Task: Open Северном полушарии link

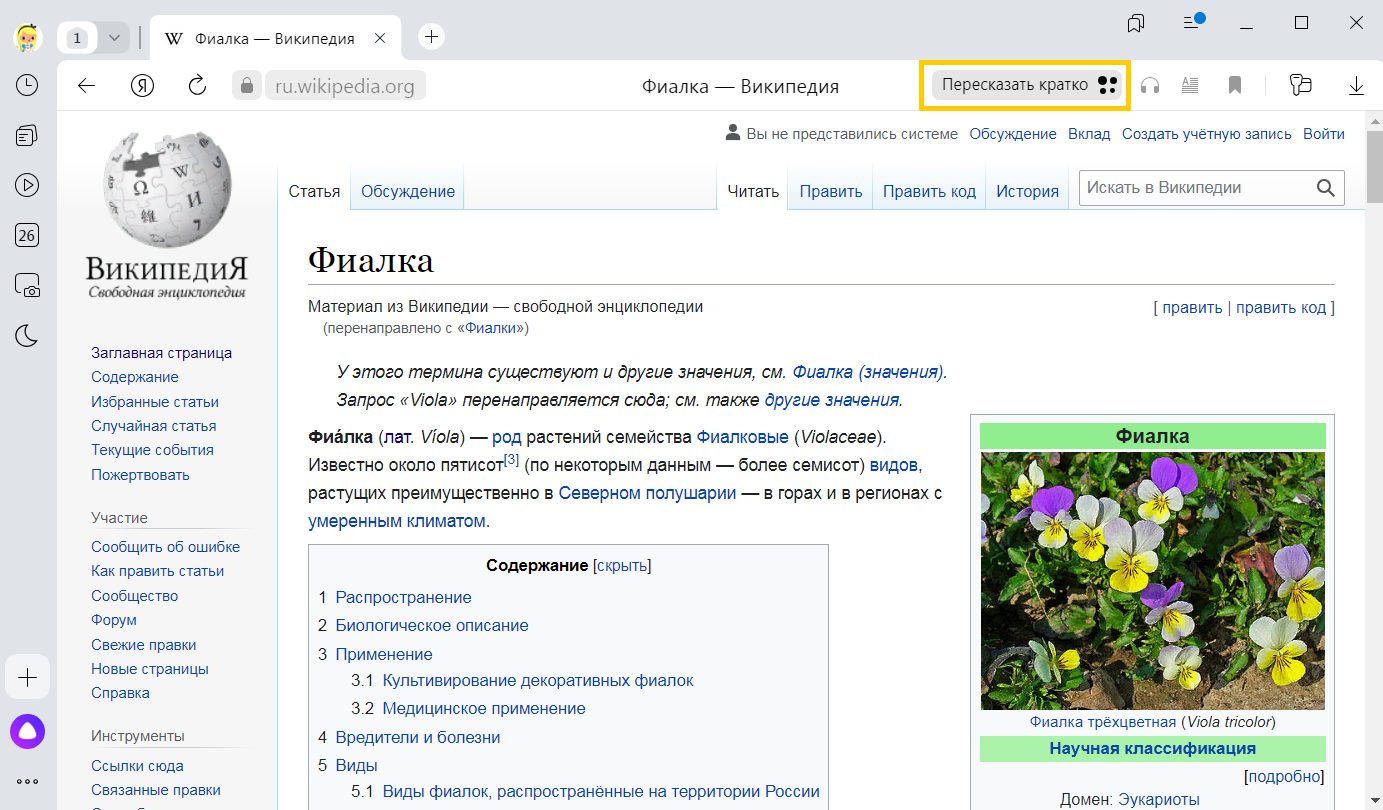Action: 648,493
